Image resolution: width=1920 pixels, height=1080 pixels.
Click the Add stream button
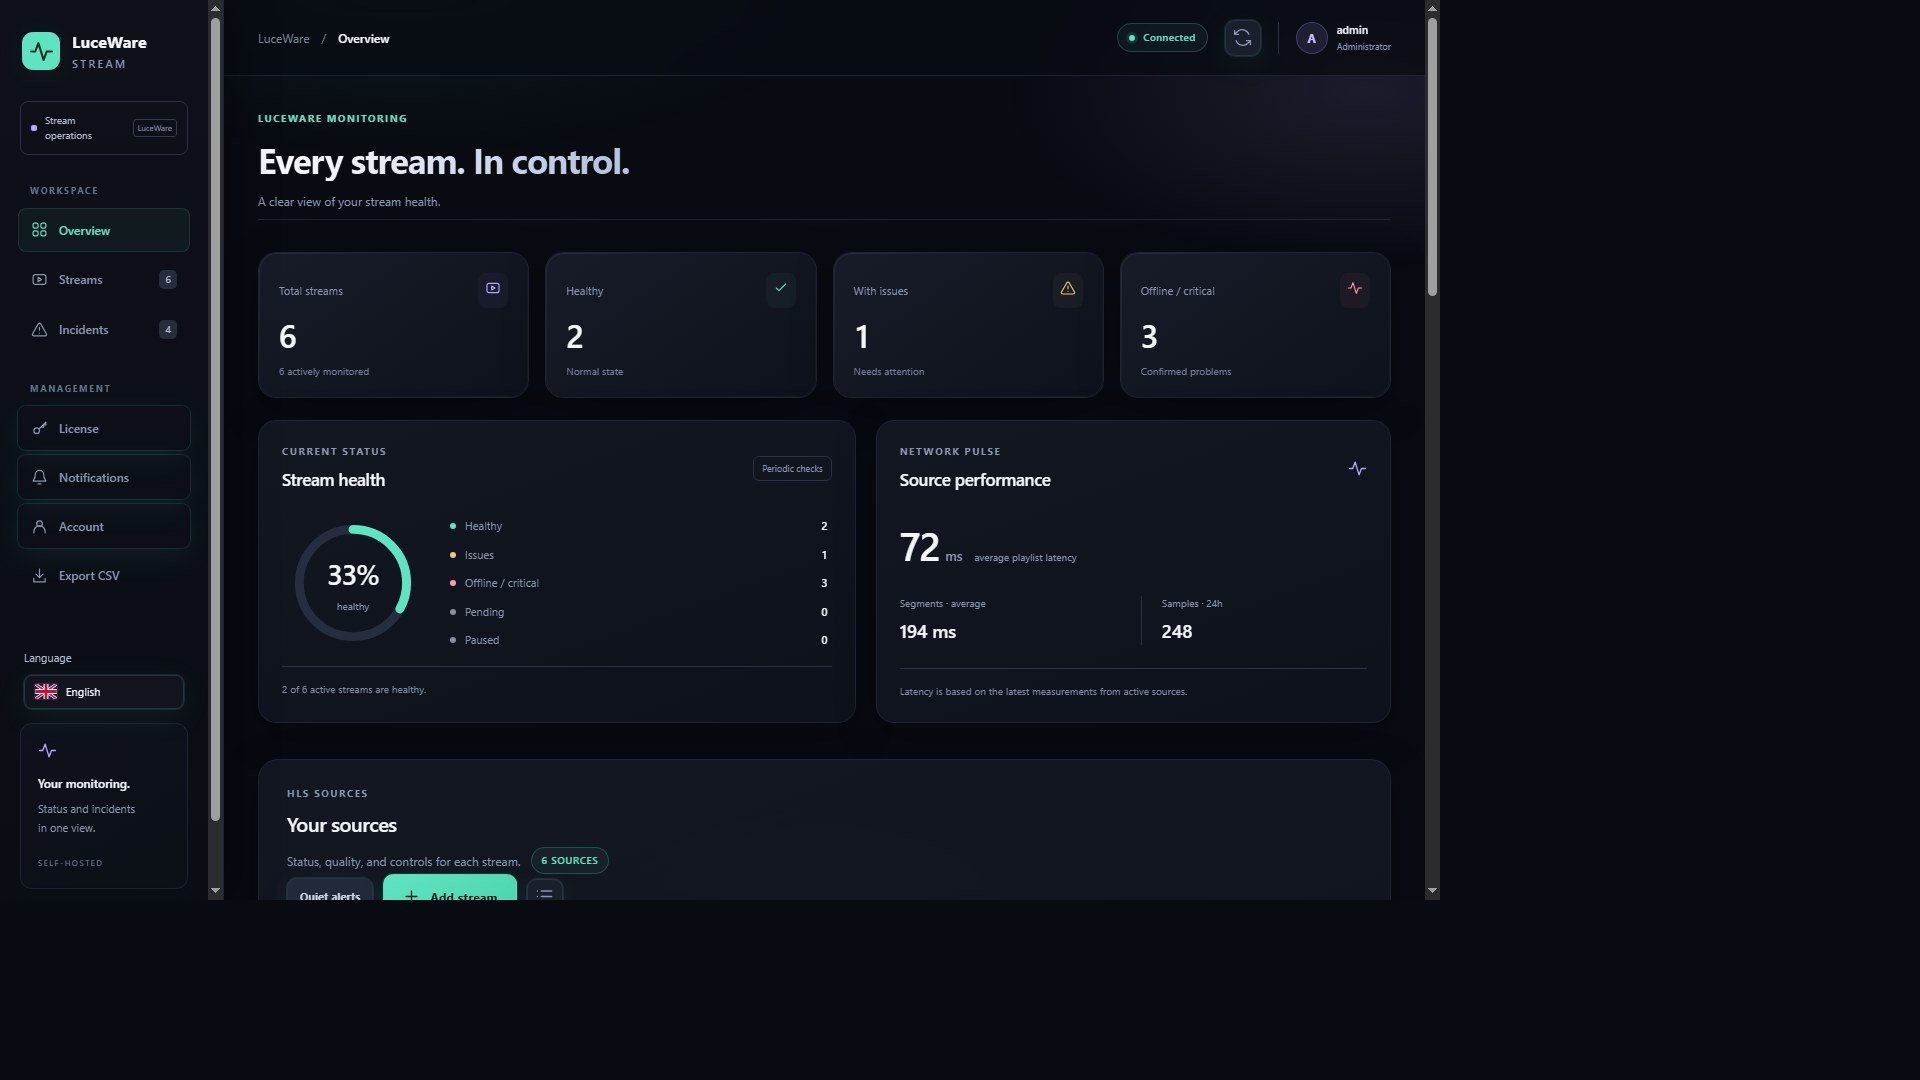pyautogui.click(x=450, y=888)
